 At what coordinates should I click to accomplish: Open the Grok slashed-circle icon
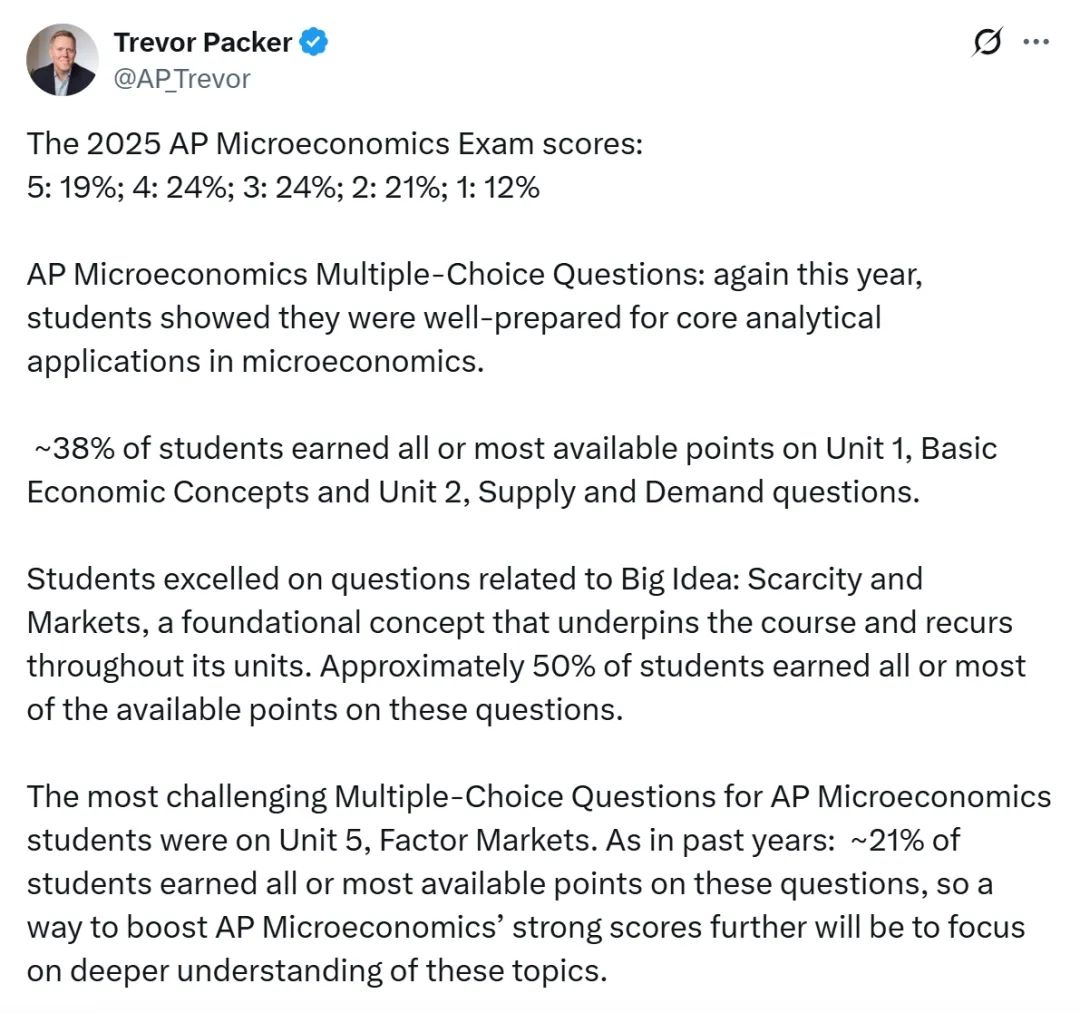pyautogui.click(x=987, y=43)
